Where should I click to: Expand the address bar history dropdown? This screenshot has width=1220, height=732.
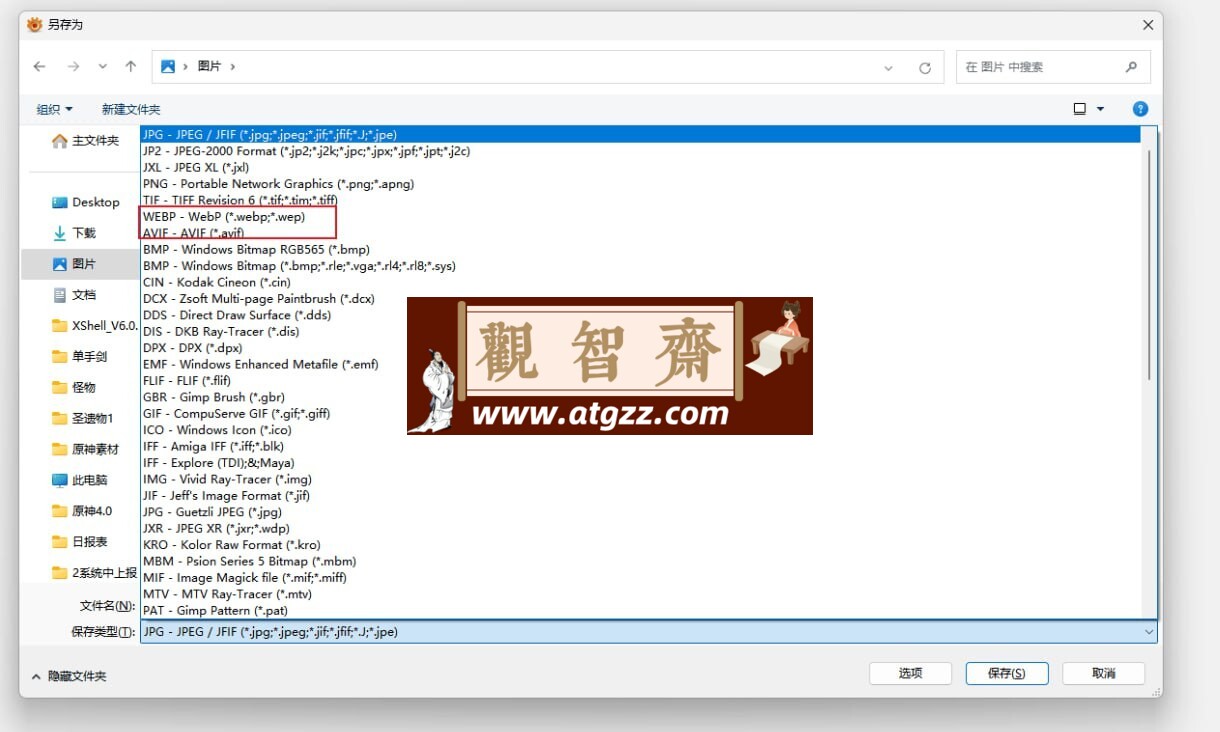(888, 68)
